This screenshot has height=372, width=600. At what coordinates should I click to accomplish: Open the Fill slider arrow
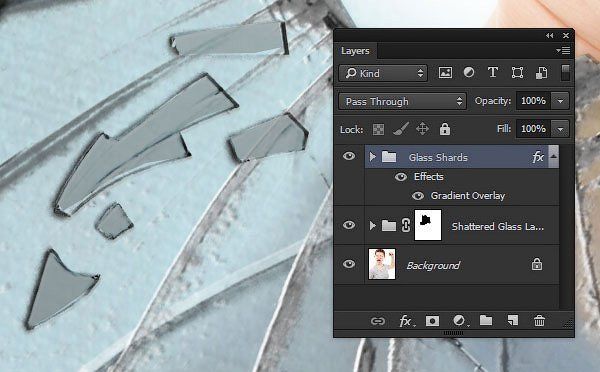560,129
